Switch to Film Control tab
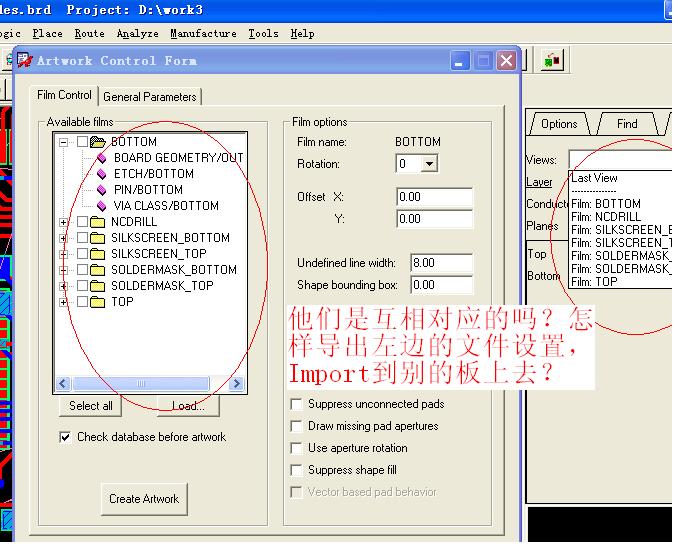The image size is (674, 544). pos(64,95)
